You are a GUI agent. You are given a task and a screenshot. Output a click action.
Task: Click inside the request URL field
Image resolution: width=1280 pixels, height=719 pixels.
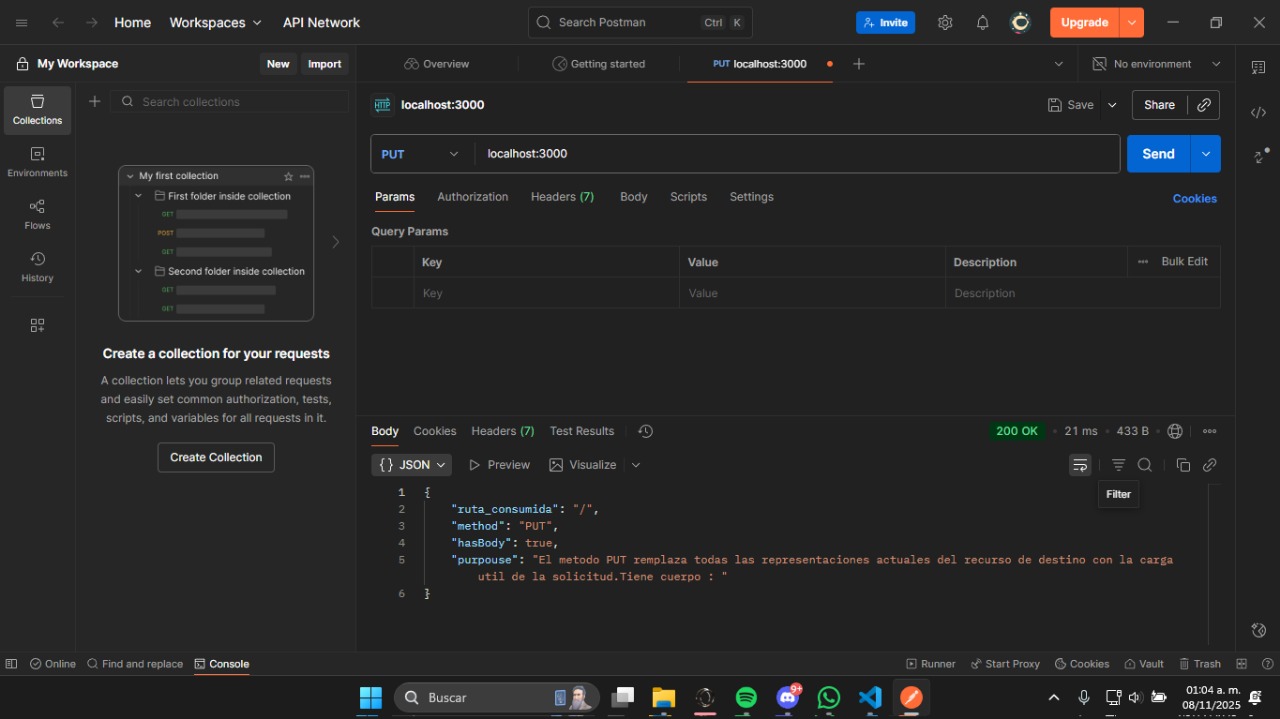point(700,154)
